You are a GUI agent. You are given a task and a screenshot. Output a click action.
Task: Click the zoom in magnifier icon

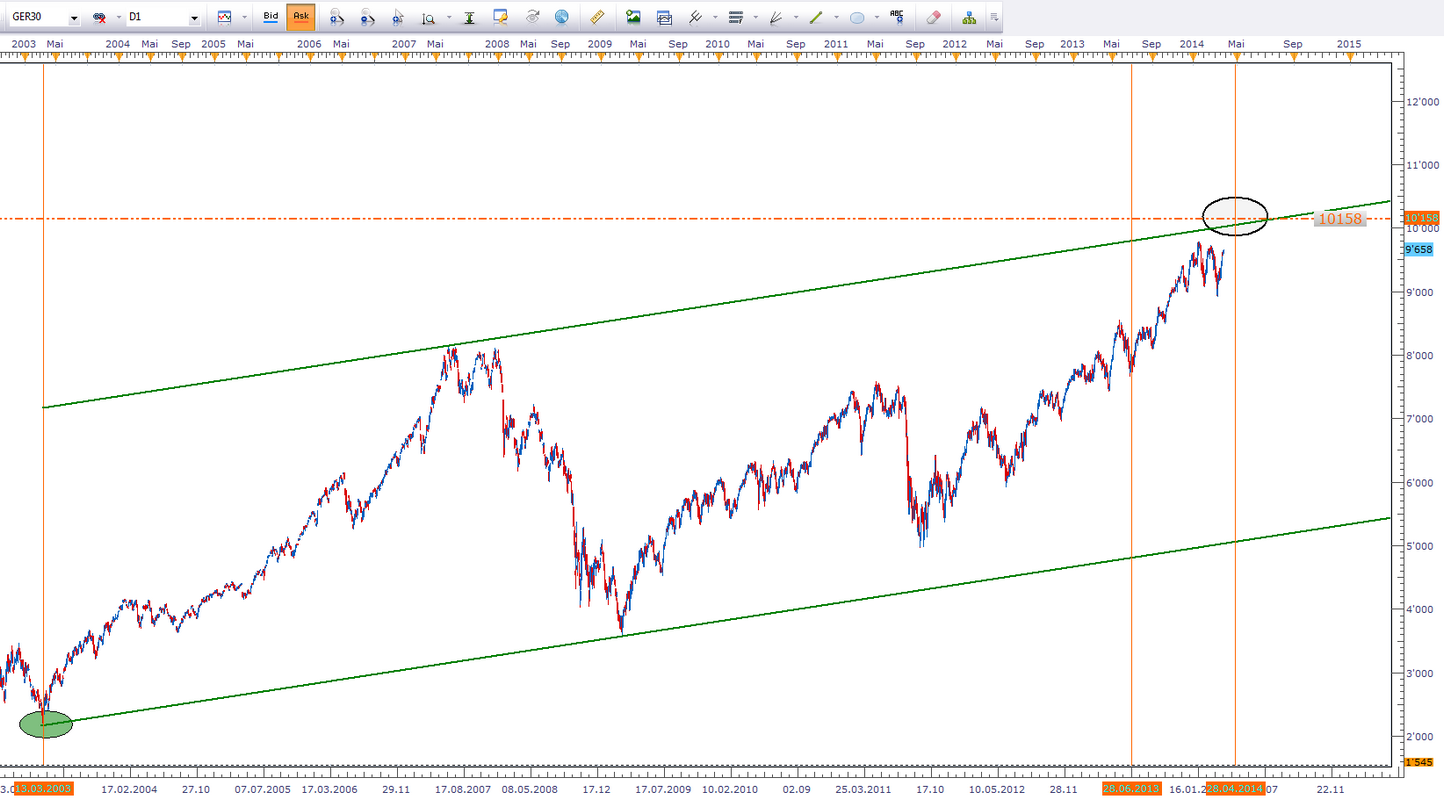click(x=337, y=17)
